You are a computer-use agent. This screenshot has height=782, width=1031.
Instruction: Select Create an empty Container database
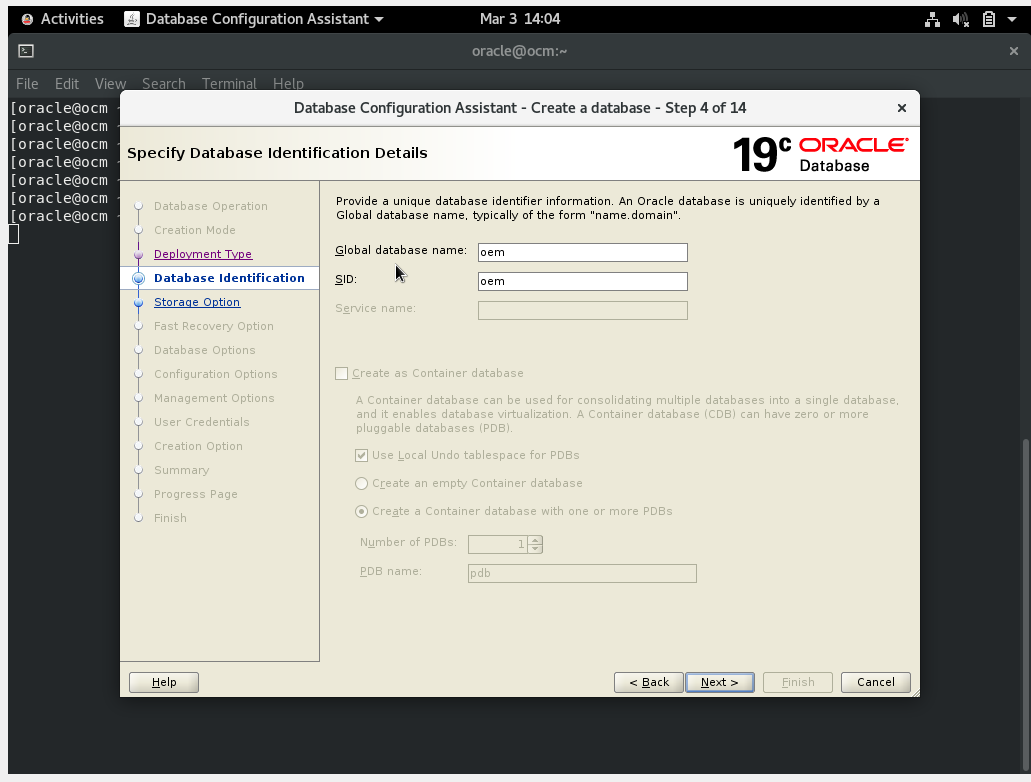coord(361,483)
